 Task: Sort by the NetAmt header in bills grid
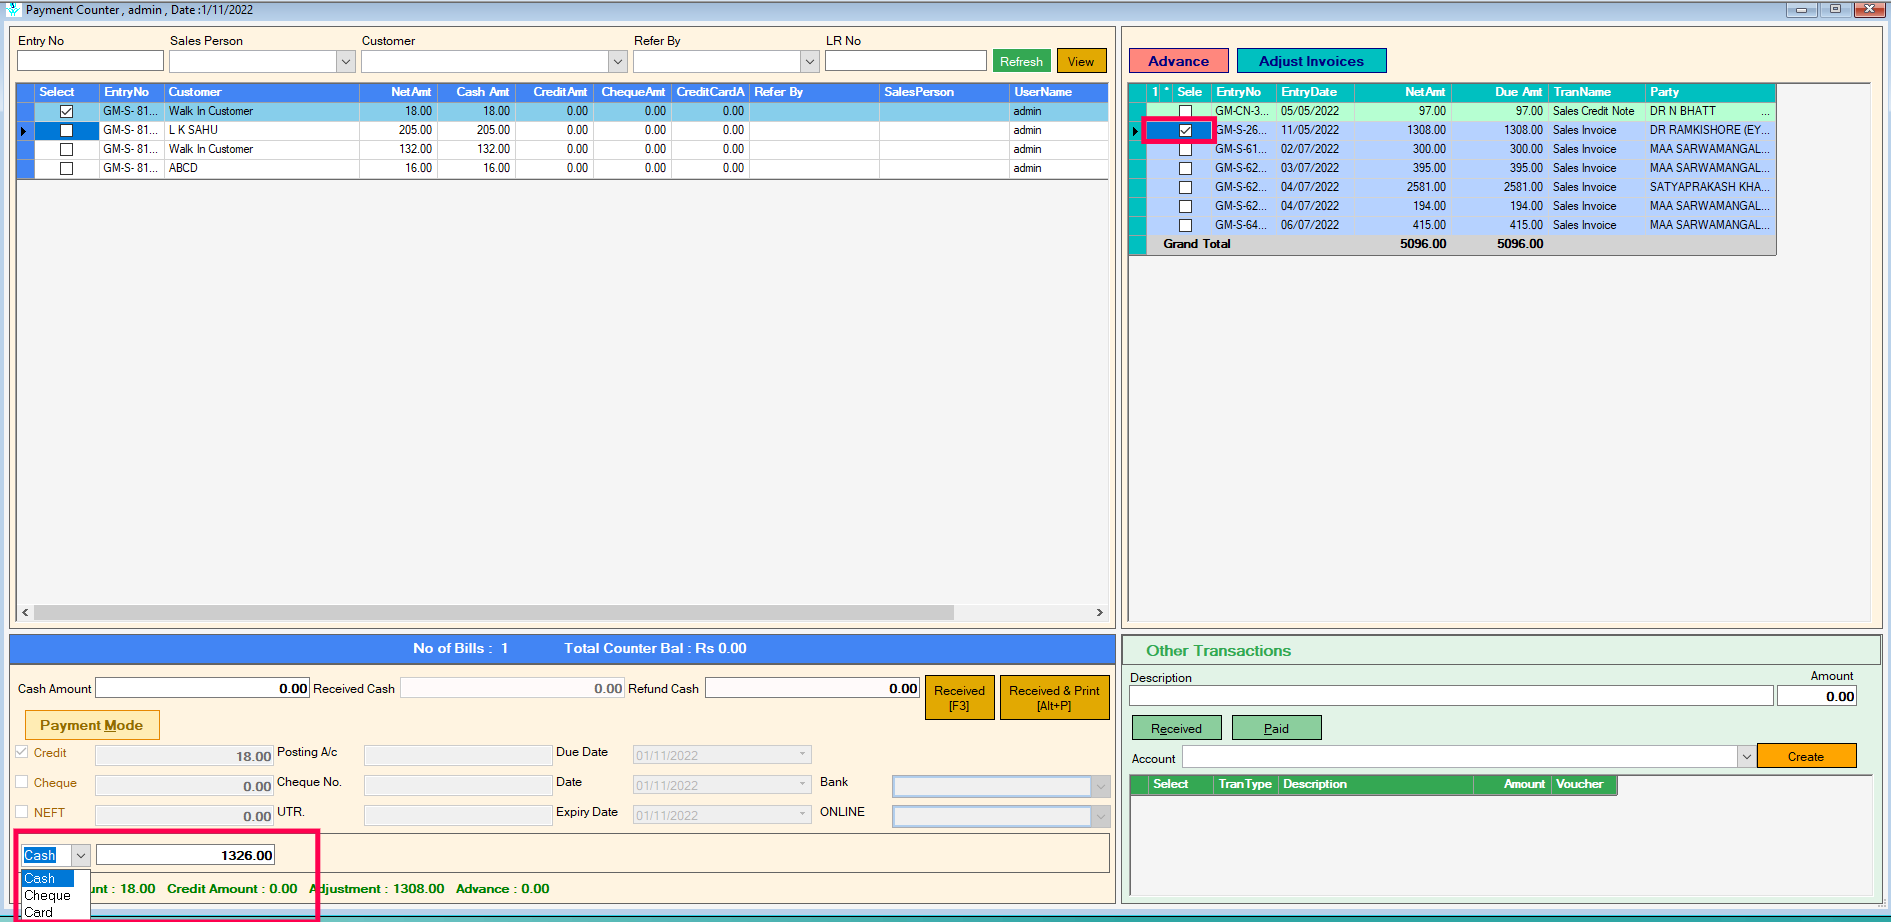pyautogui.click(x=398, y=92)
